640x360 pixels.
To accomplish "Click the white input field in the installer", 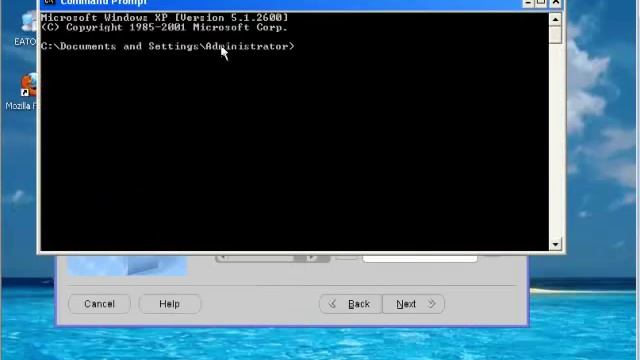I will pos(420,258).
